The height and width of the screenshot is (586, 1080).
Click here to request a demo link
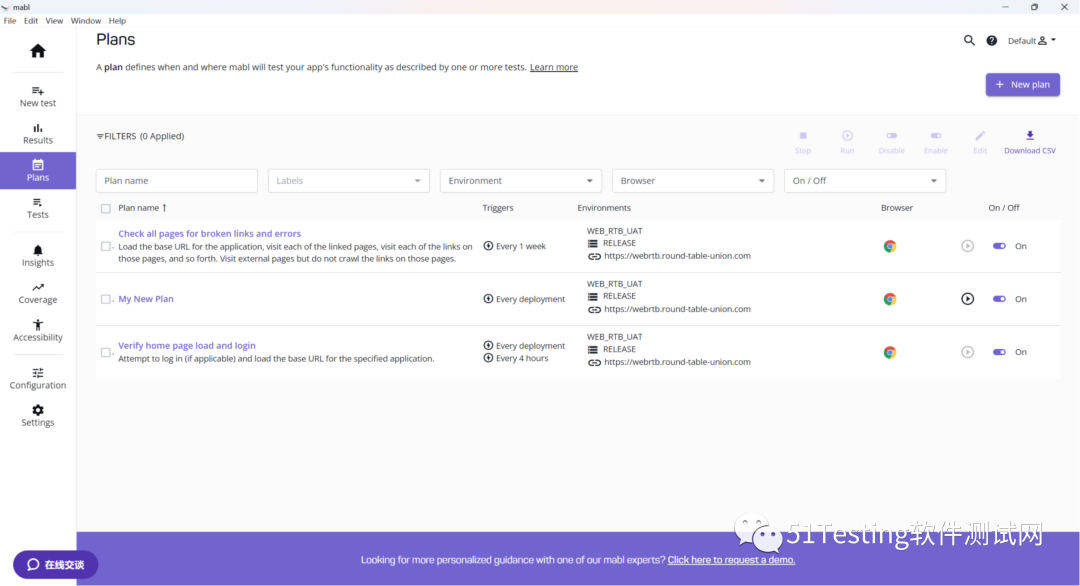click(731, 560)
